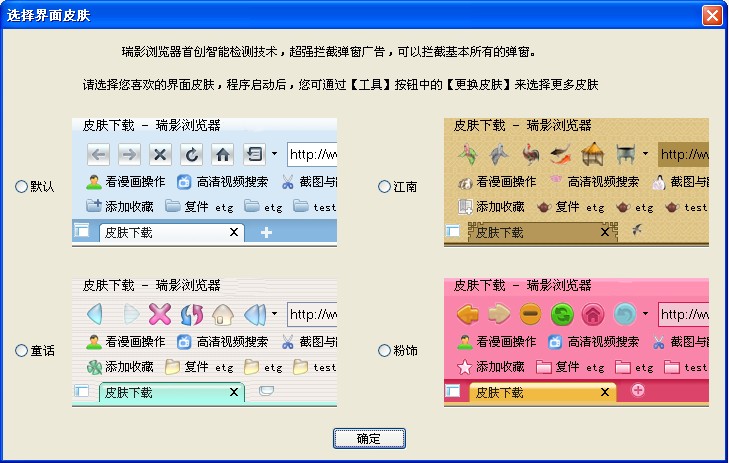This screenshot has width=729, height=463.
Task: Choose the 江南 skin option
Action: pos(384,187)
